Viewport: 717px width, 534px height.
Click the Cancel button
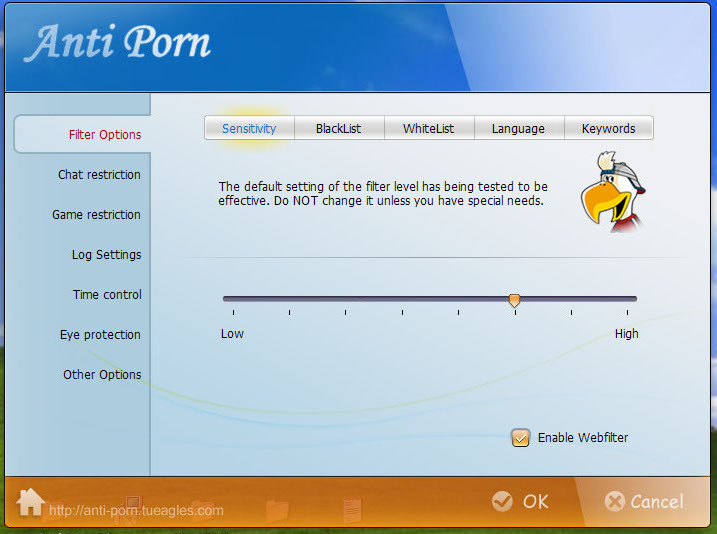point(644,502)
